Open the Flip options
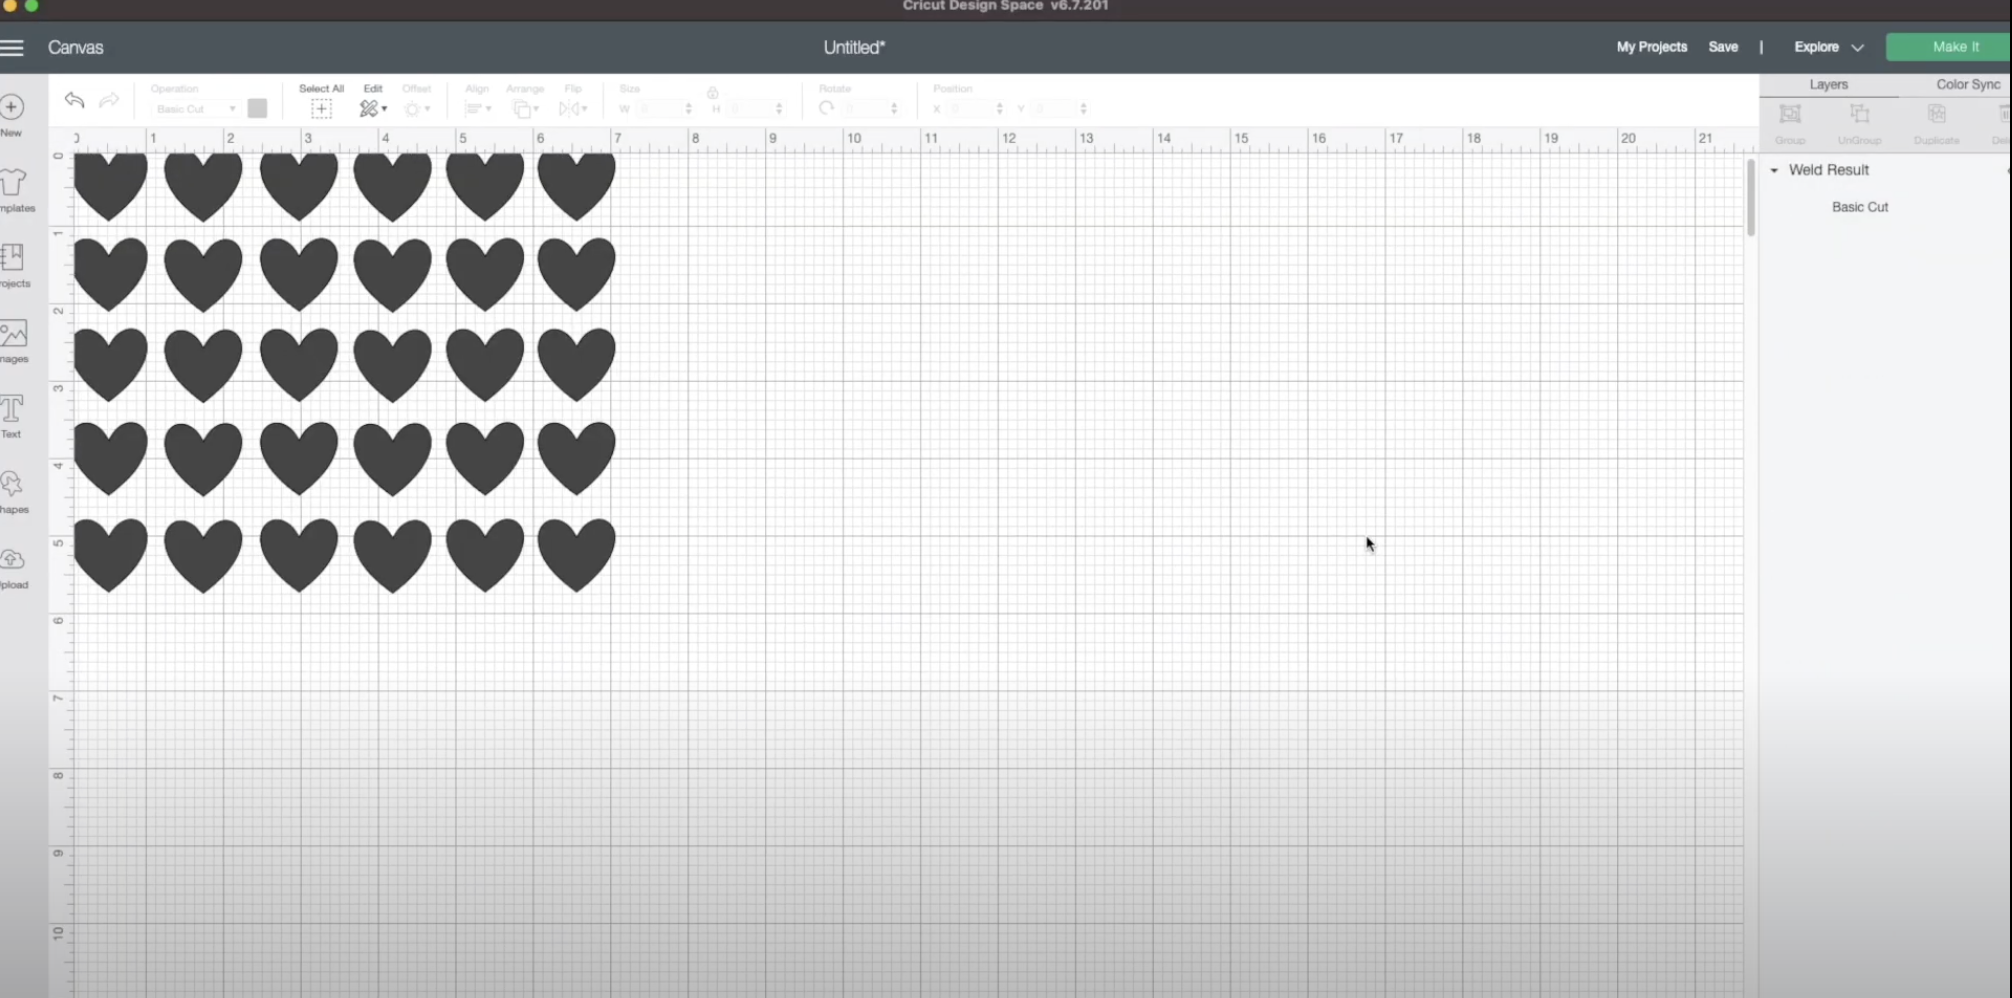 tap(573, 108)
